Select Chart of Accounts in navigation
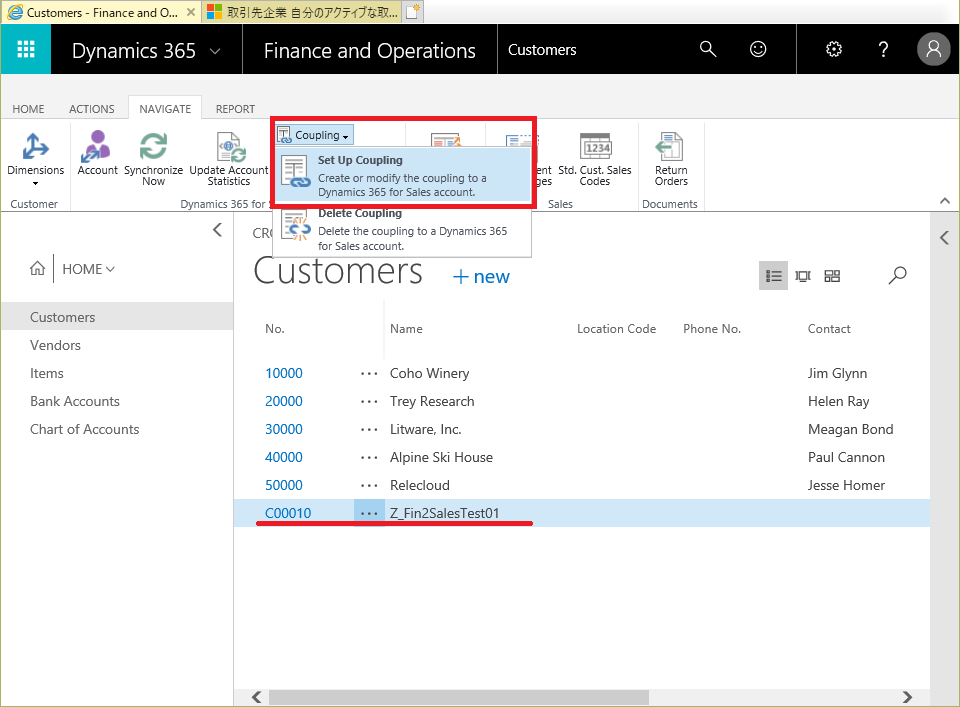 pyautogui.click(x=84, y=430)
